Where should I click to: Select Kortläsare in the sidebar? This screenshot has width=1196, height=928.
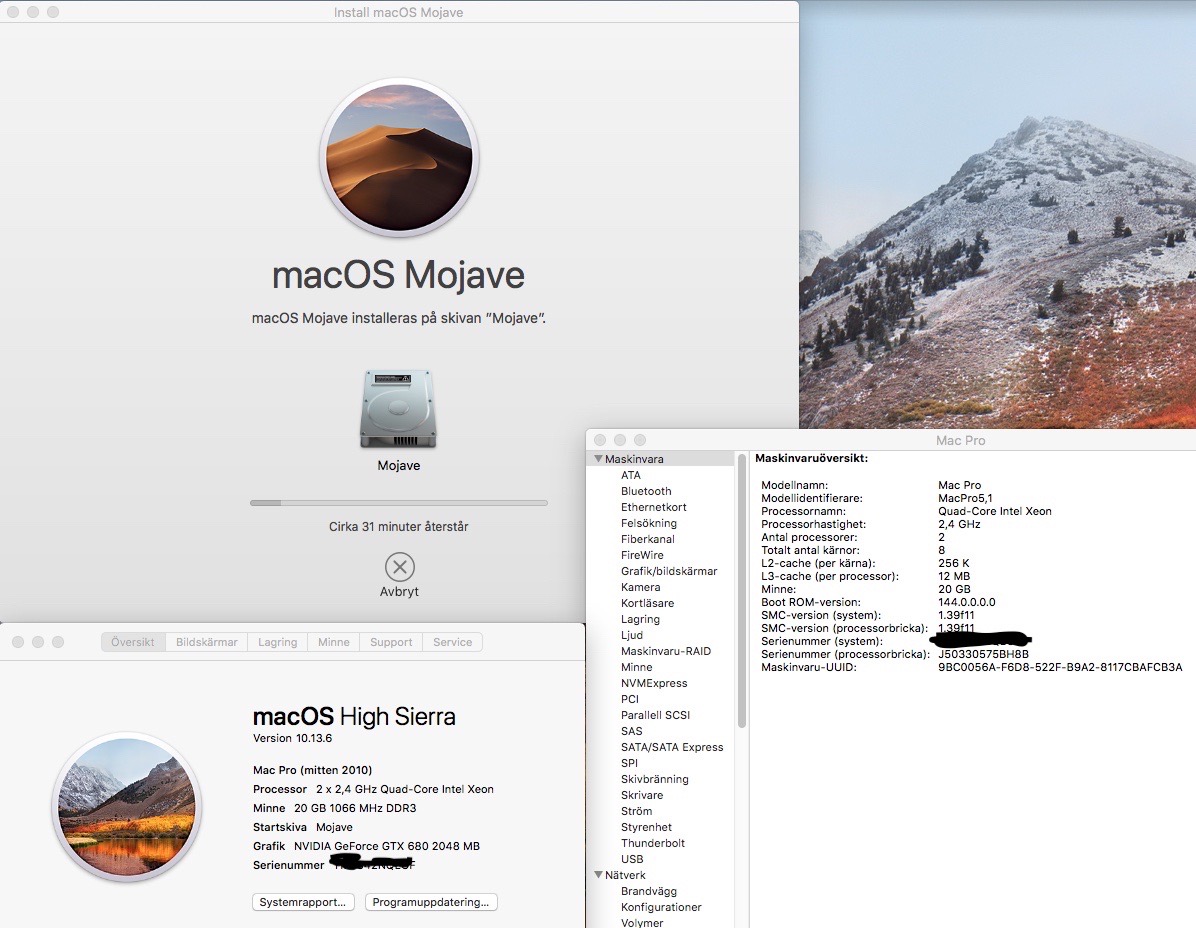648,603
